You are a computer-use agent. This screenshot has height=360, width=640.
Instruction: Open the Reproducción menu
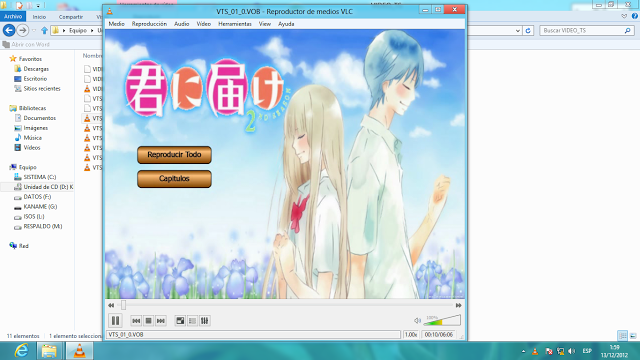coord(149,24)
